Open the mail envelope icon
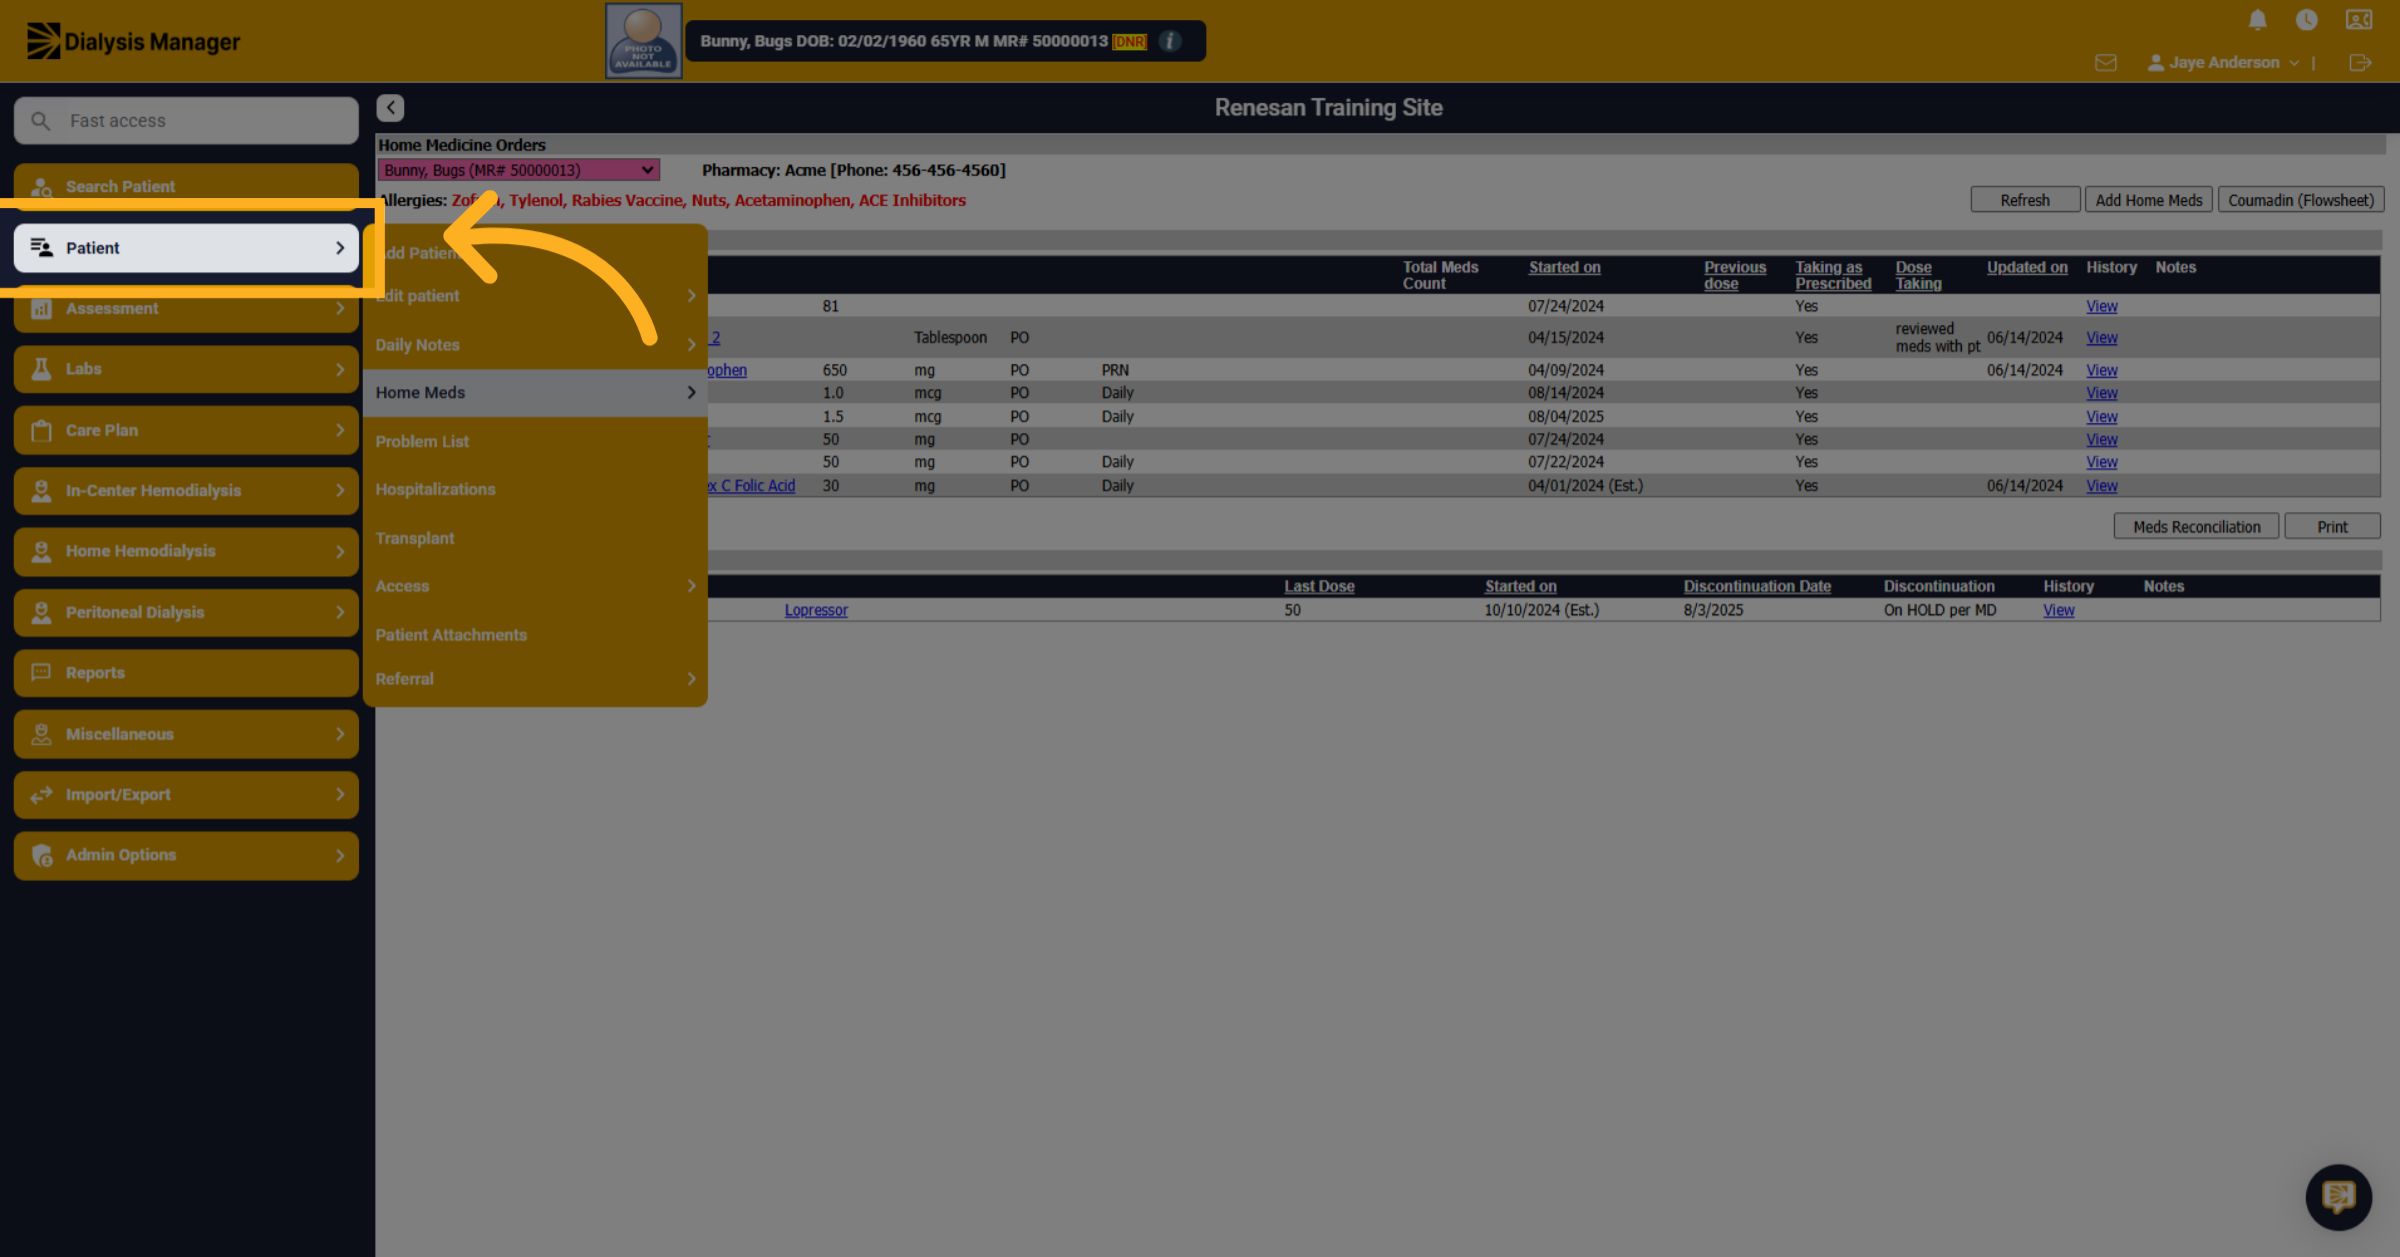 coord(2106,62)
